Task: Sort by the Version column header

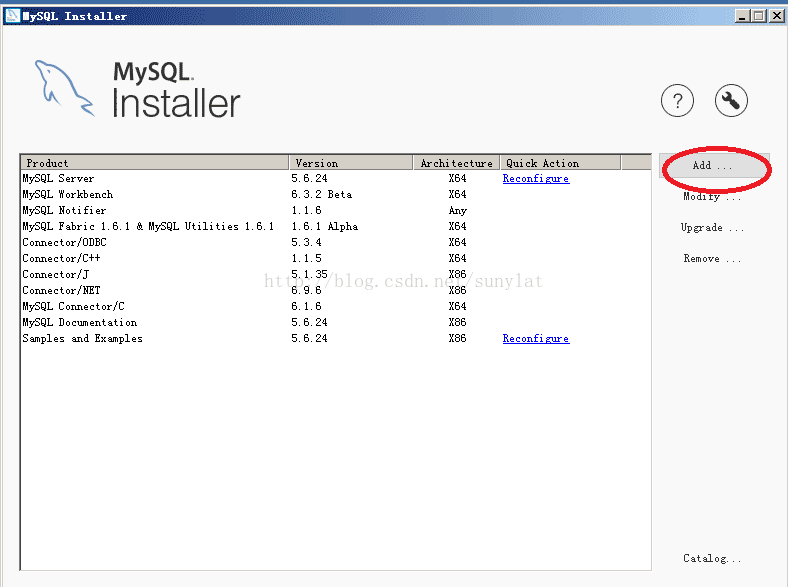Action: pos(351,163)
